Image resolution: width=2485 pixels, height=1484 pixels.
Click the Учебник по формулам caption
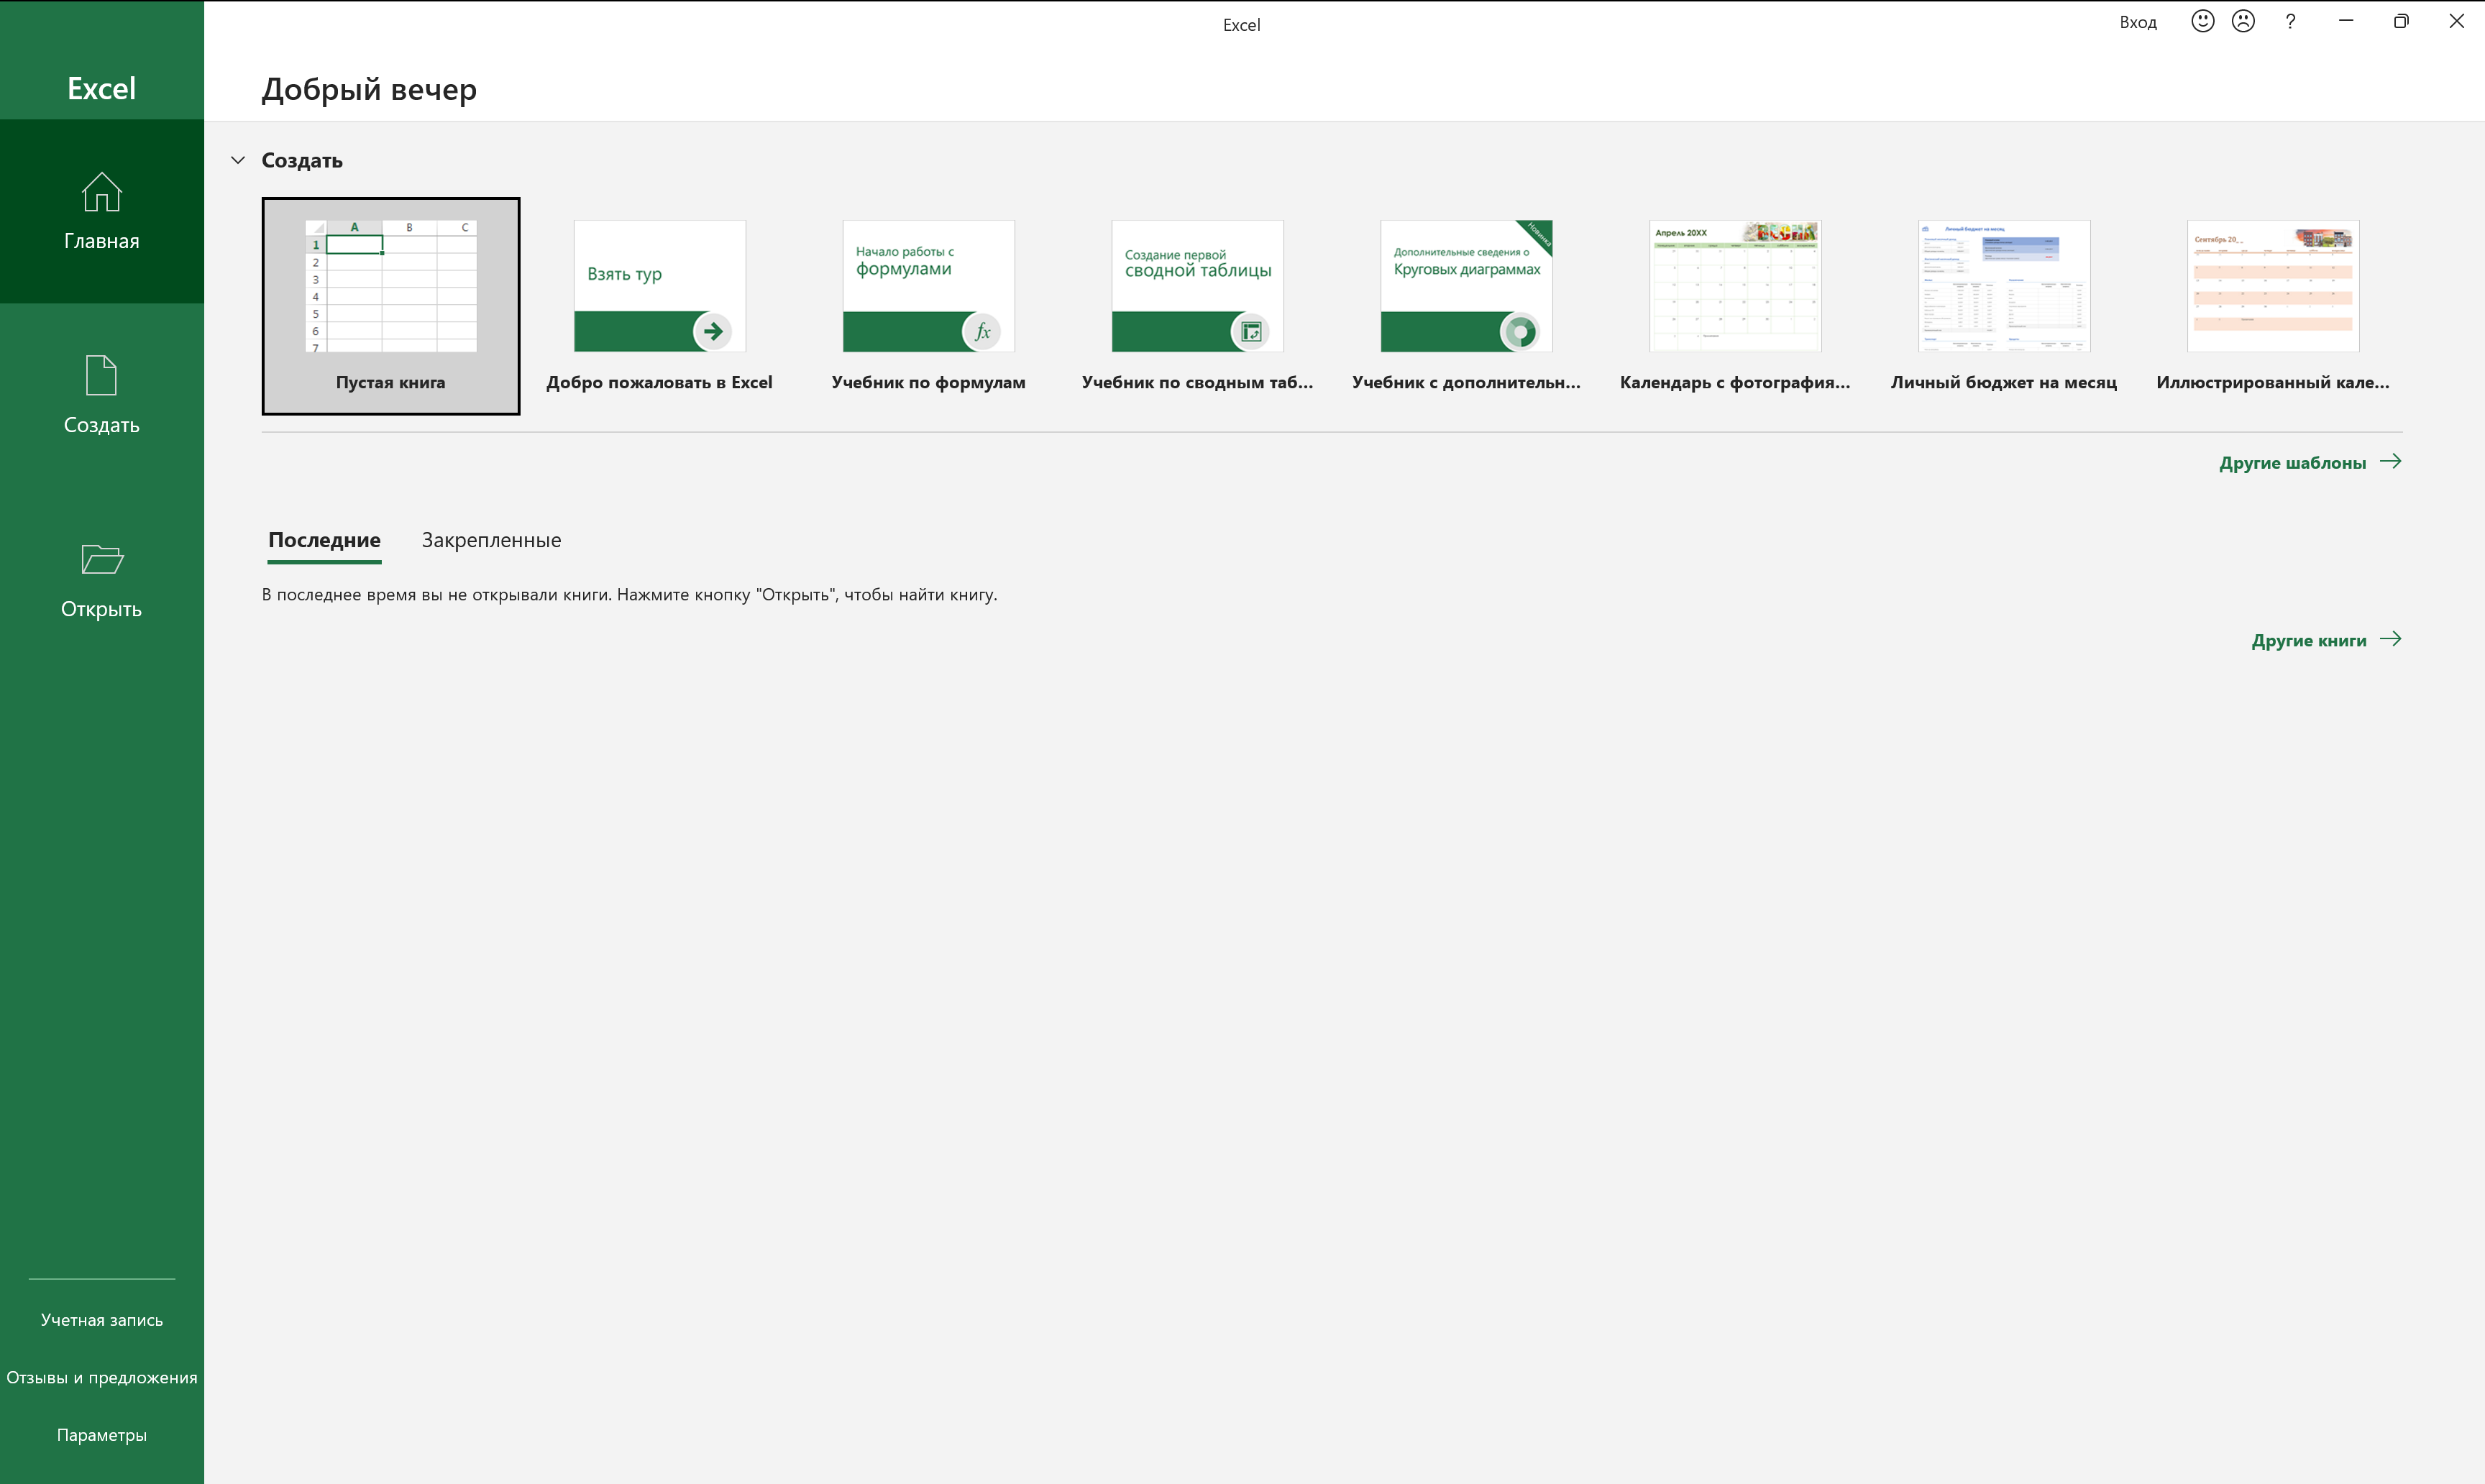click(x=928, y=382)
